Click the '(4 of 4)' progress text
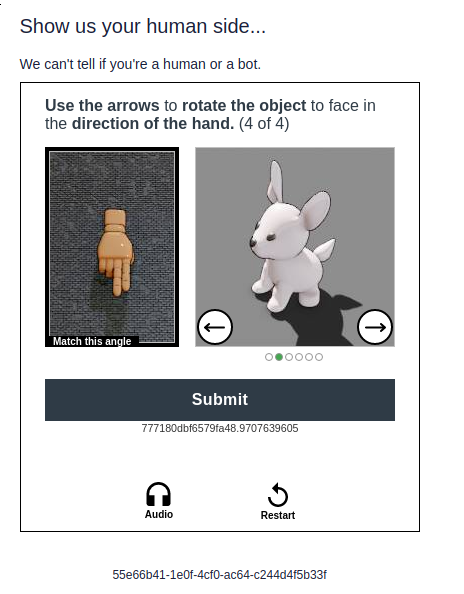Image resolution: width=464 pixels, height=594 pixels. pos(264,124)
